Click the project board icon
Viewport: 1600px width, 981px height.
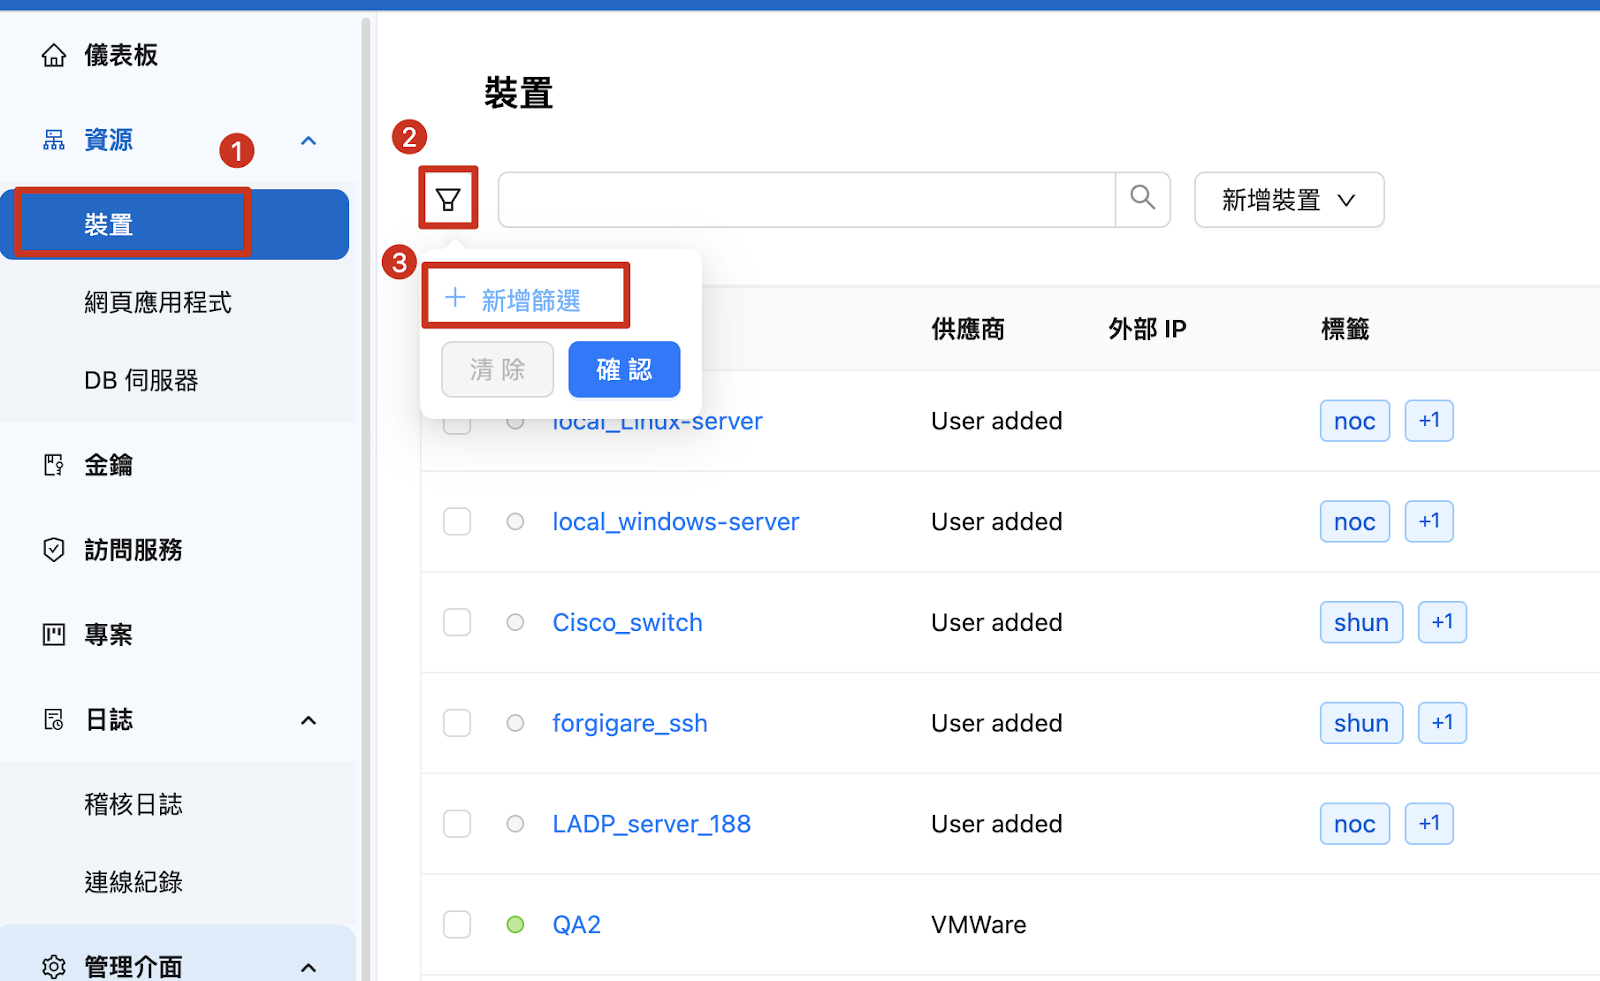[54, 635]
